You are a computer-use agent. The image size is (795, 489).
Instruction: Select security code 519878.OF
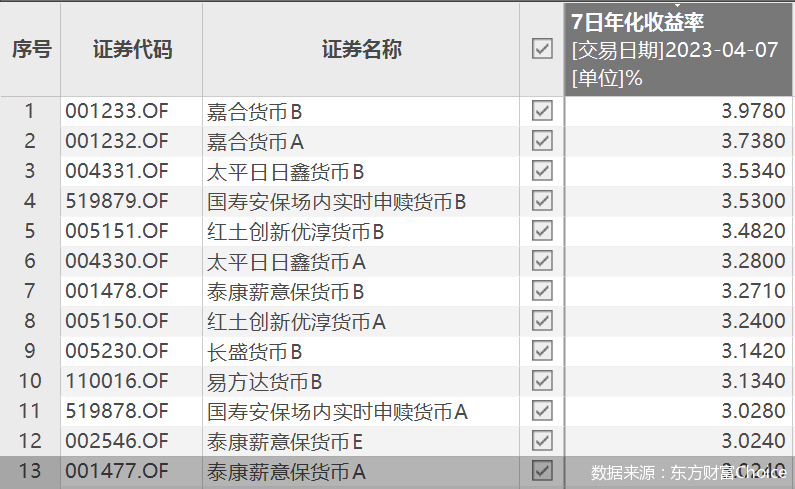pyautogui.click(x=117, y=411)
